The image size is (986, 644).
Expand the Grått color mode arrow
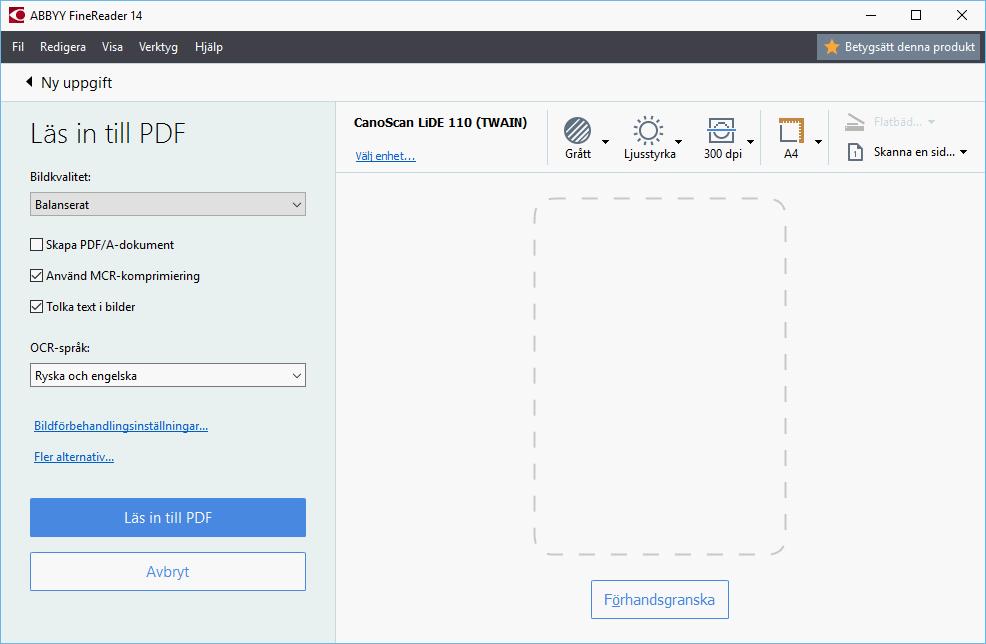tap(606, 142)
